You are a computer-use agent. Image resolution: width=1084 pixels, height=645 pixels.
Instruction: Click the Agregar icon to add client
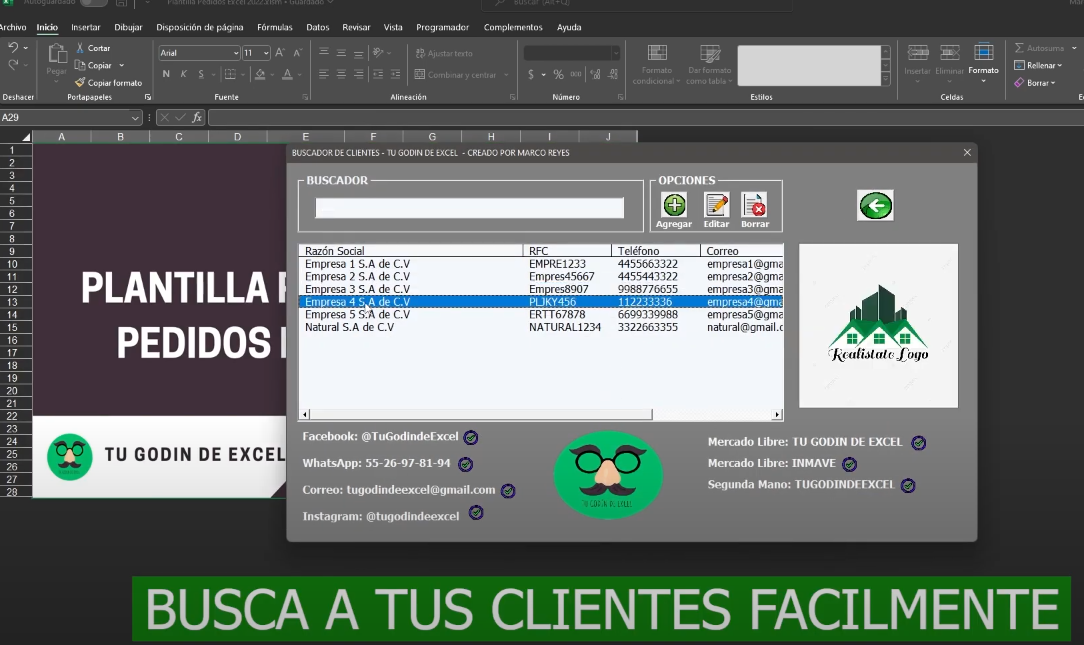click(674, 207)
